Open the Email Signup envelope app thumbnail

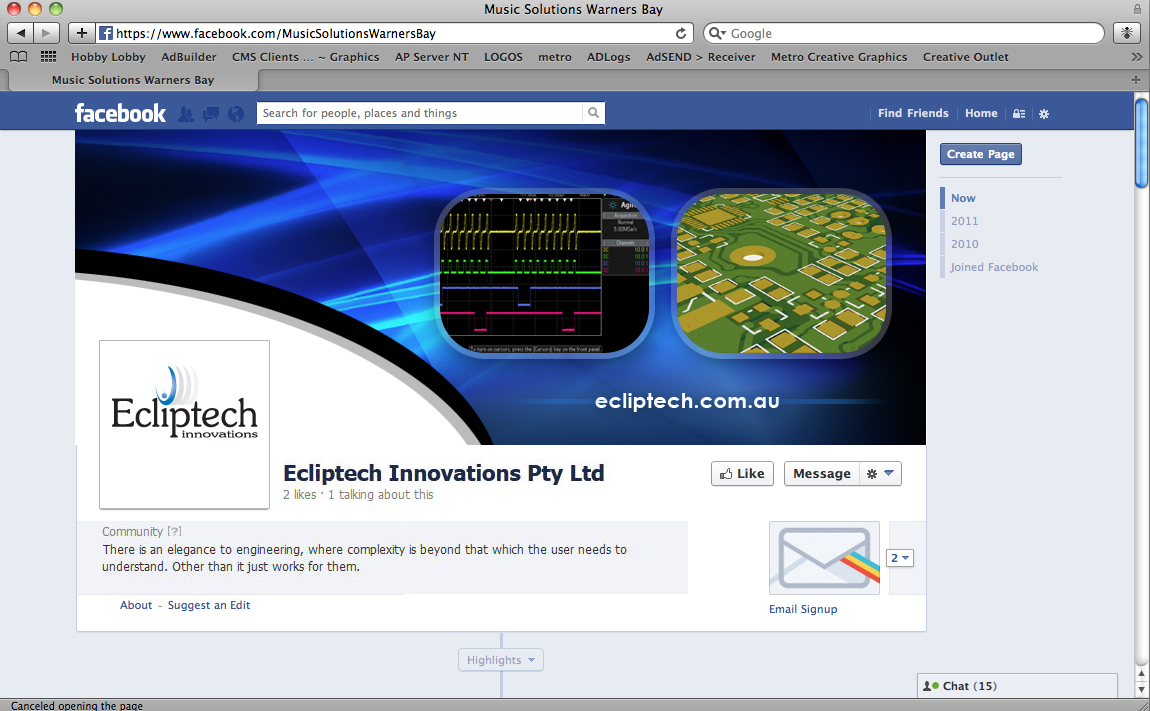(824, 558)
